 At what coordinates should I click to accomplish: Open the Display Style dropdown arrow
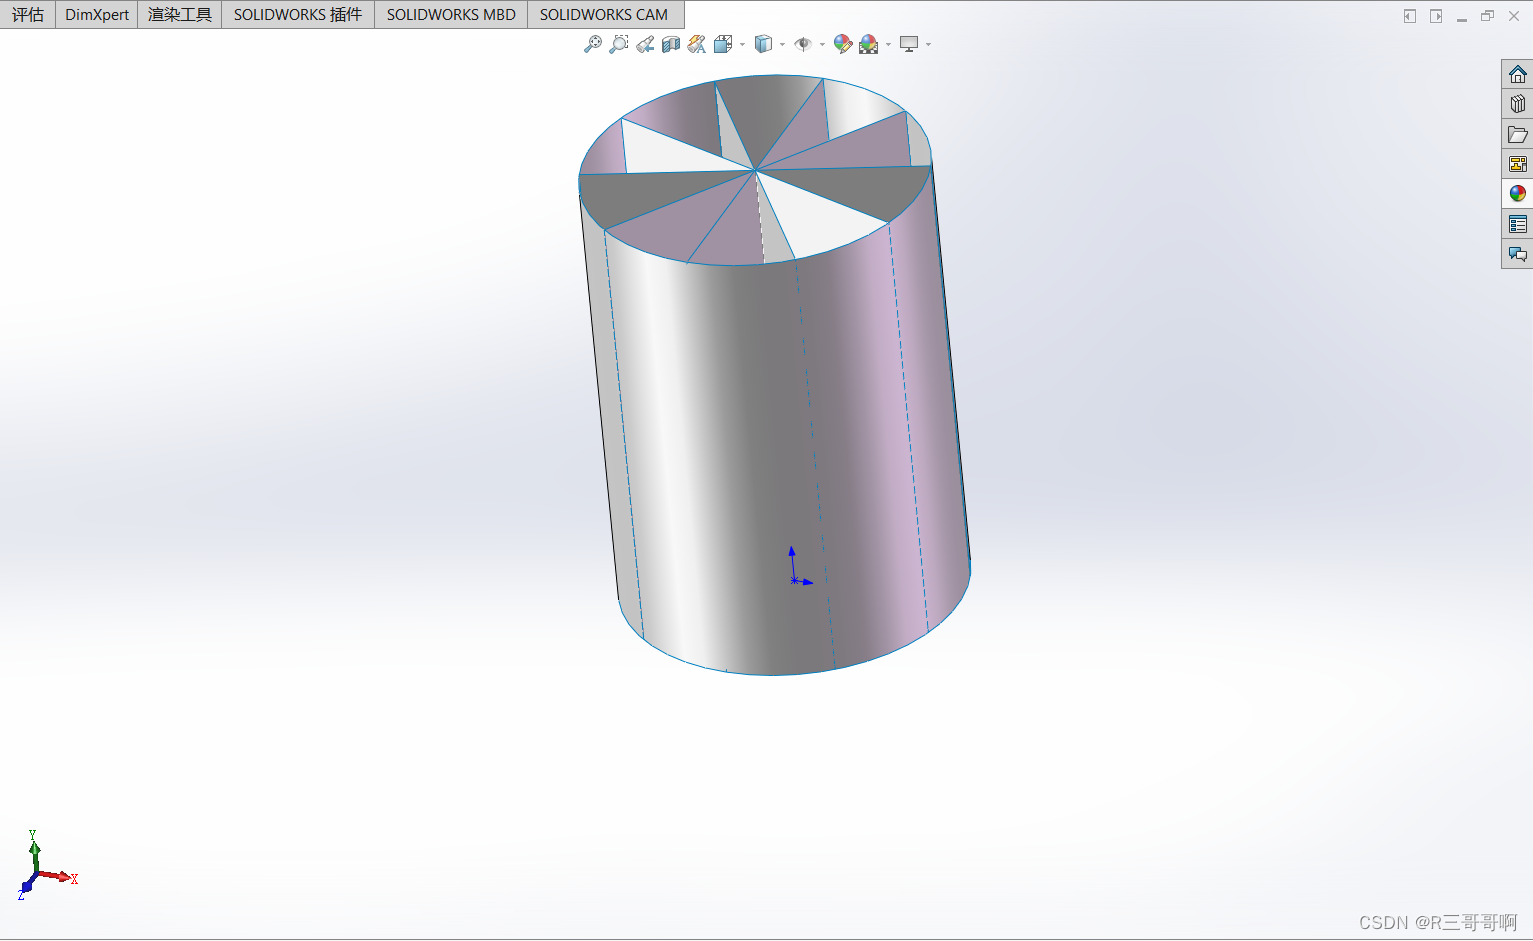click(x=782, y=44)
